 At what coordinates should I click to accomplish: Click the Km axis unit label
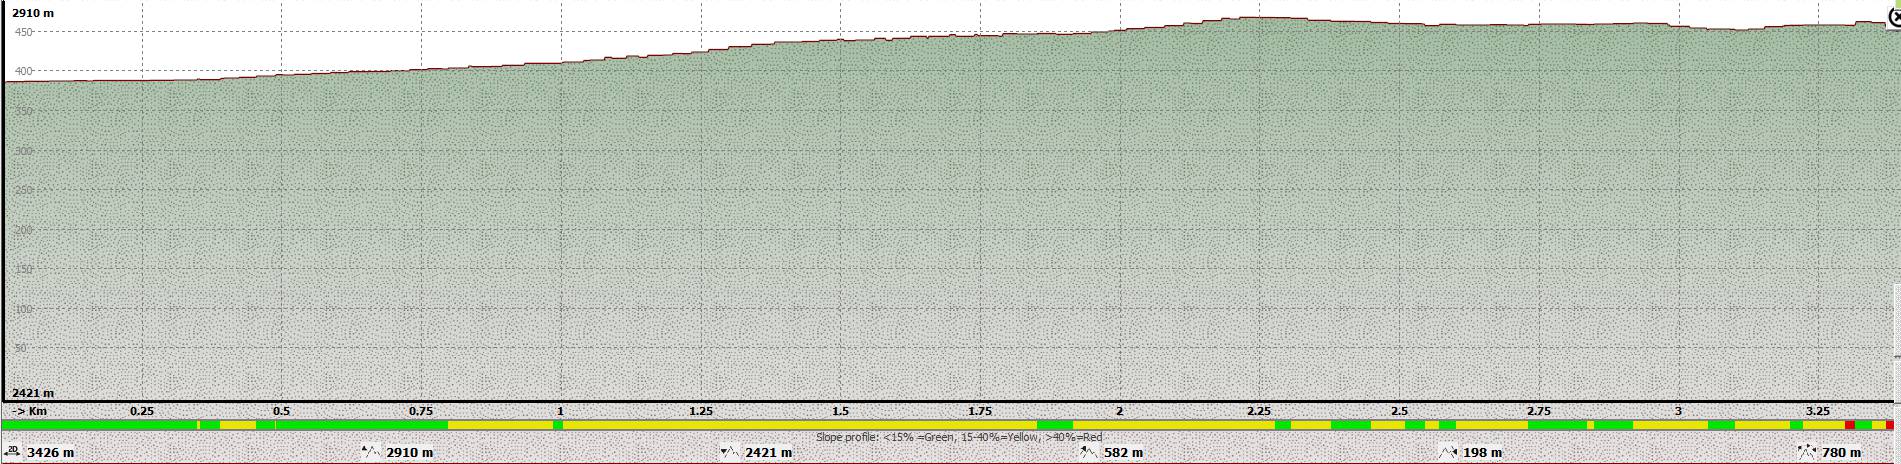(x=30, y=411)
